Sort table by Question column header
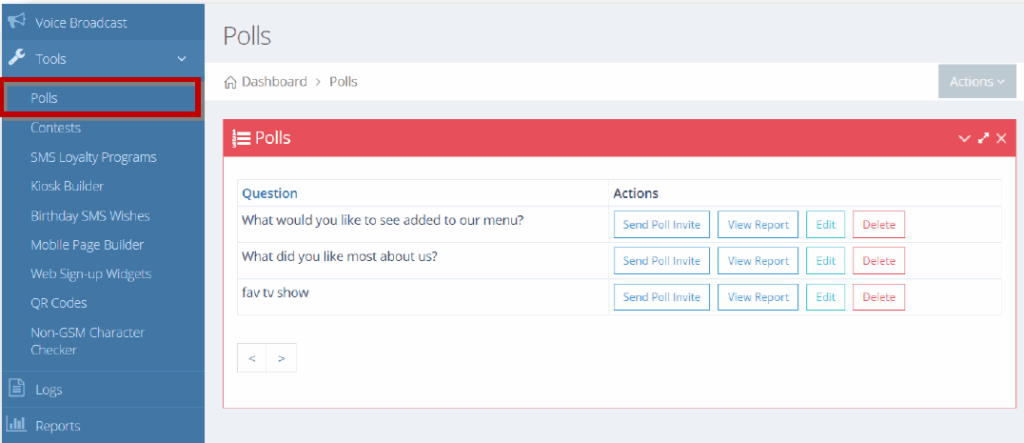Image resolution: width=1024 pixels, height=443 pixels. [x=270, y=193]
